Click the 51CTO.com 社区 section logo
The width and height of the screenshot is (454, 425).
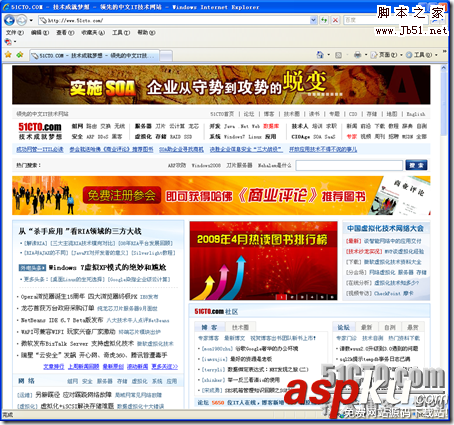click(x=216, y=312)
